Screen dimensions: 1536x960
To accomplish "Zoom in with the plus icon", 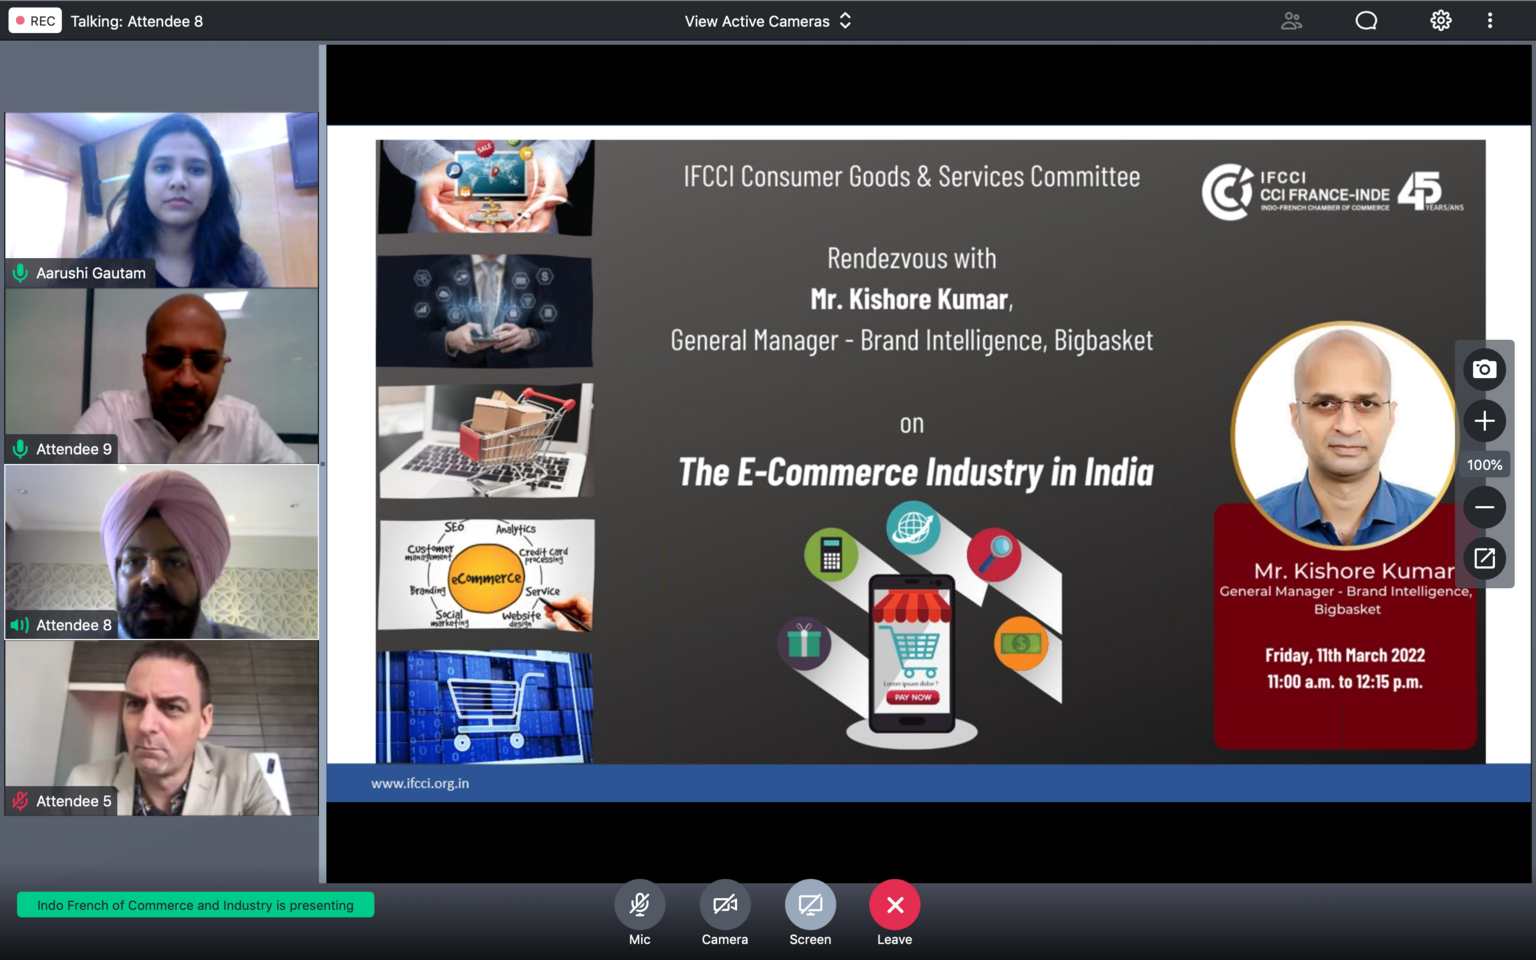I will coord(1484,421).
